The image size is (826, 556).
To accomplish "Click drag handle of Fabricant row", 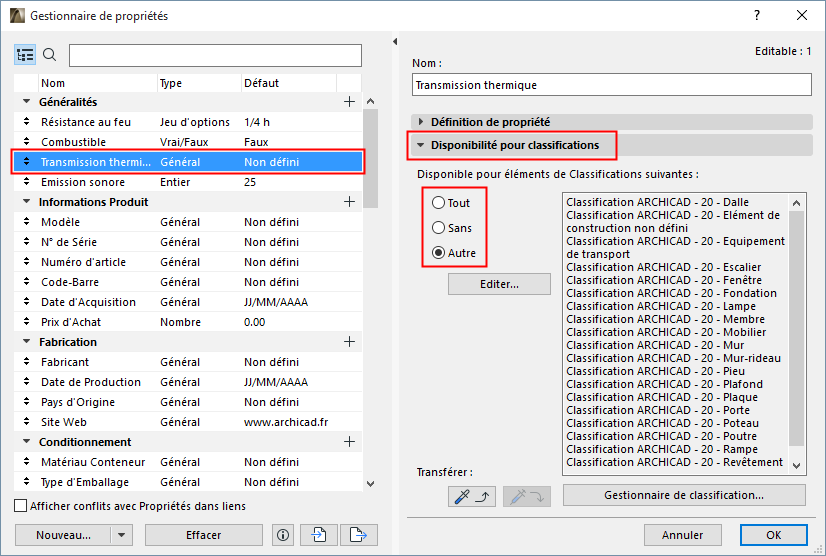I will click(26, 362).
